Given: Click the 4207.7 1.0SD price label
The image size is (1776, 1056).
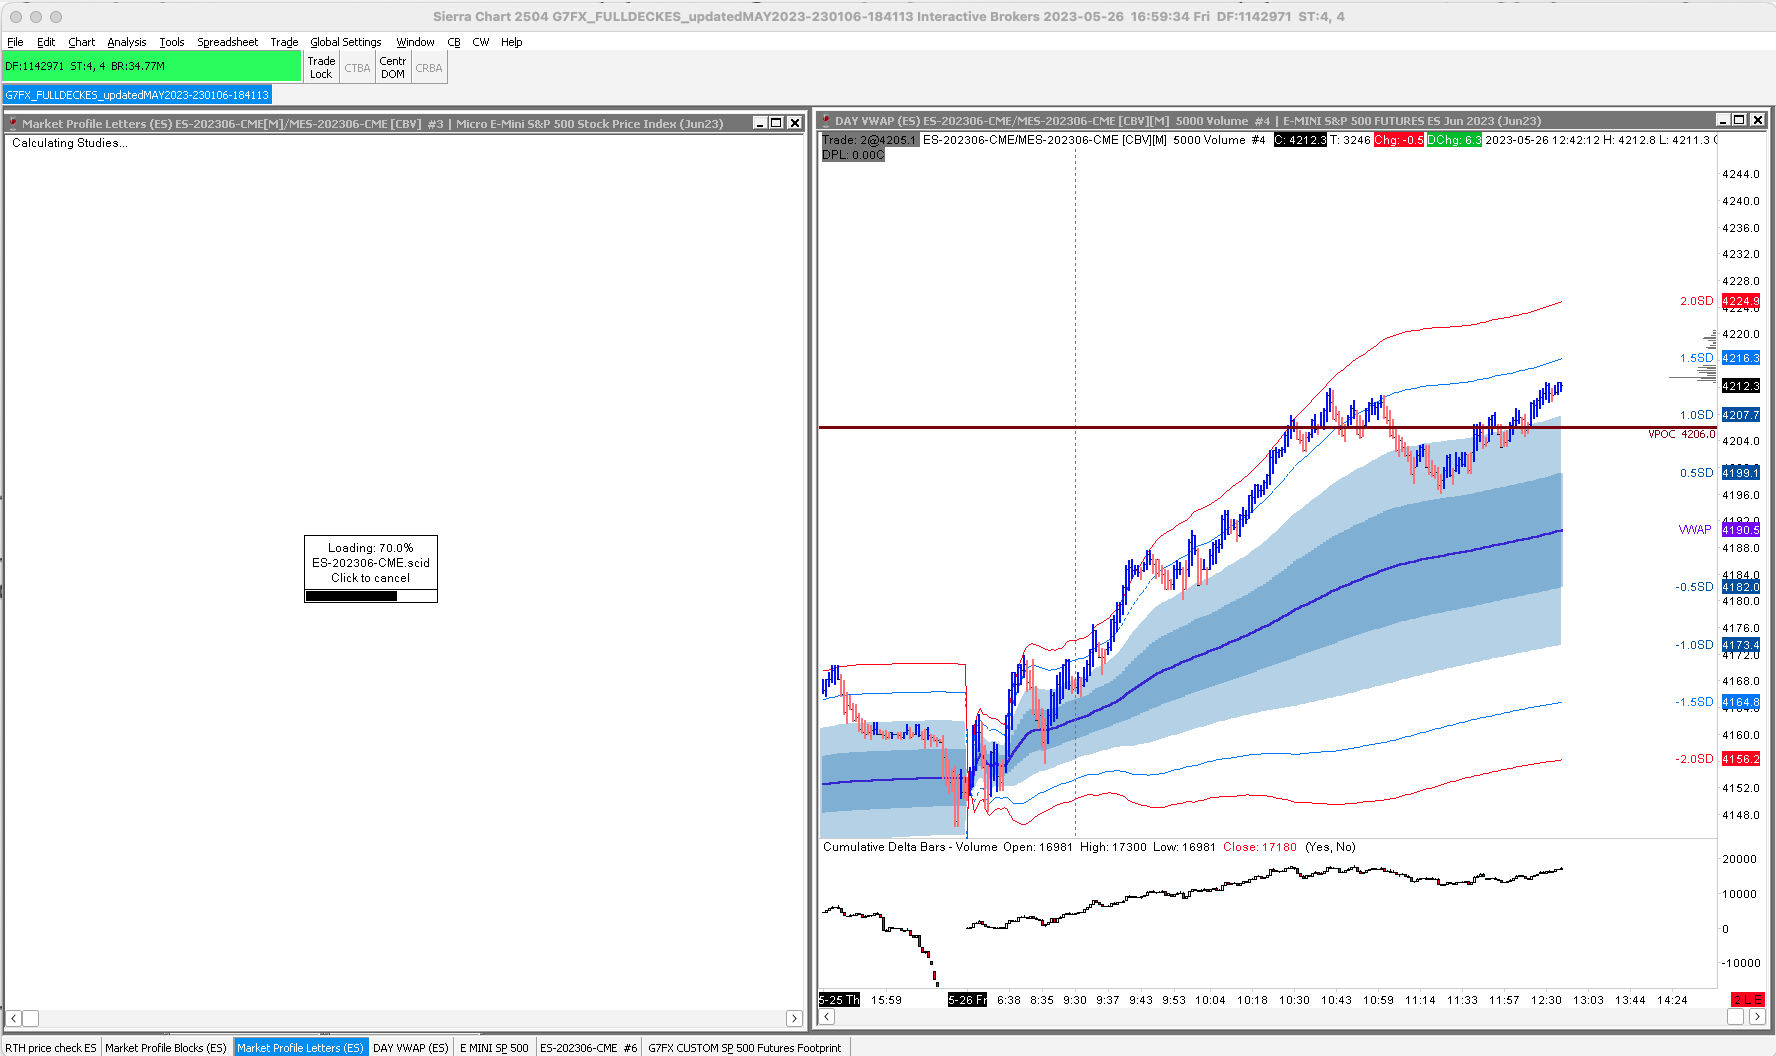Looking at the screenshot, I should [1741, 415].
